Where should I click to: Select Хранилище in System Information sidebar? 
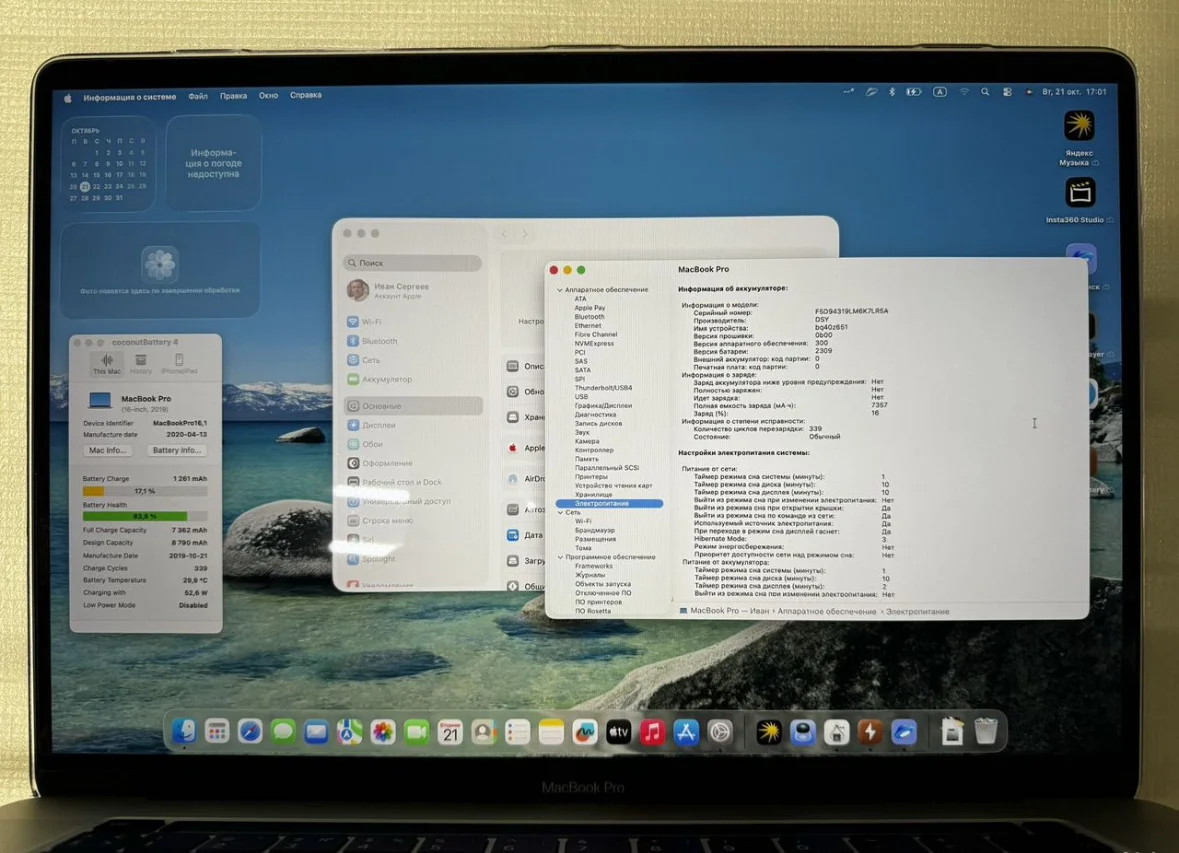(x=593, y=494)
